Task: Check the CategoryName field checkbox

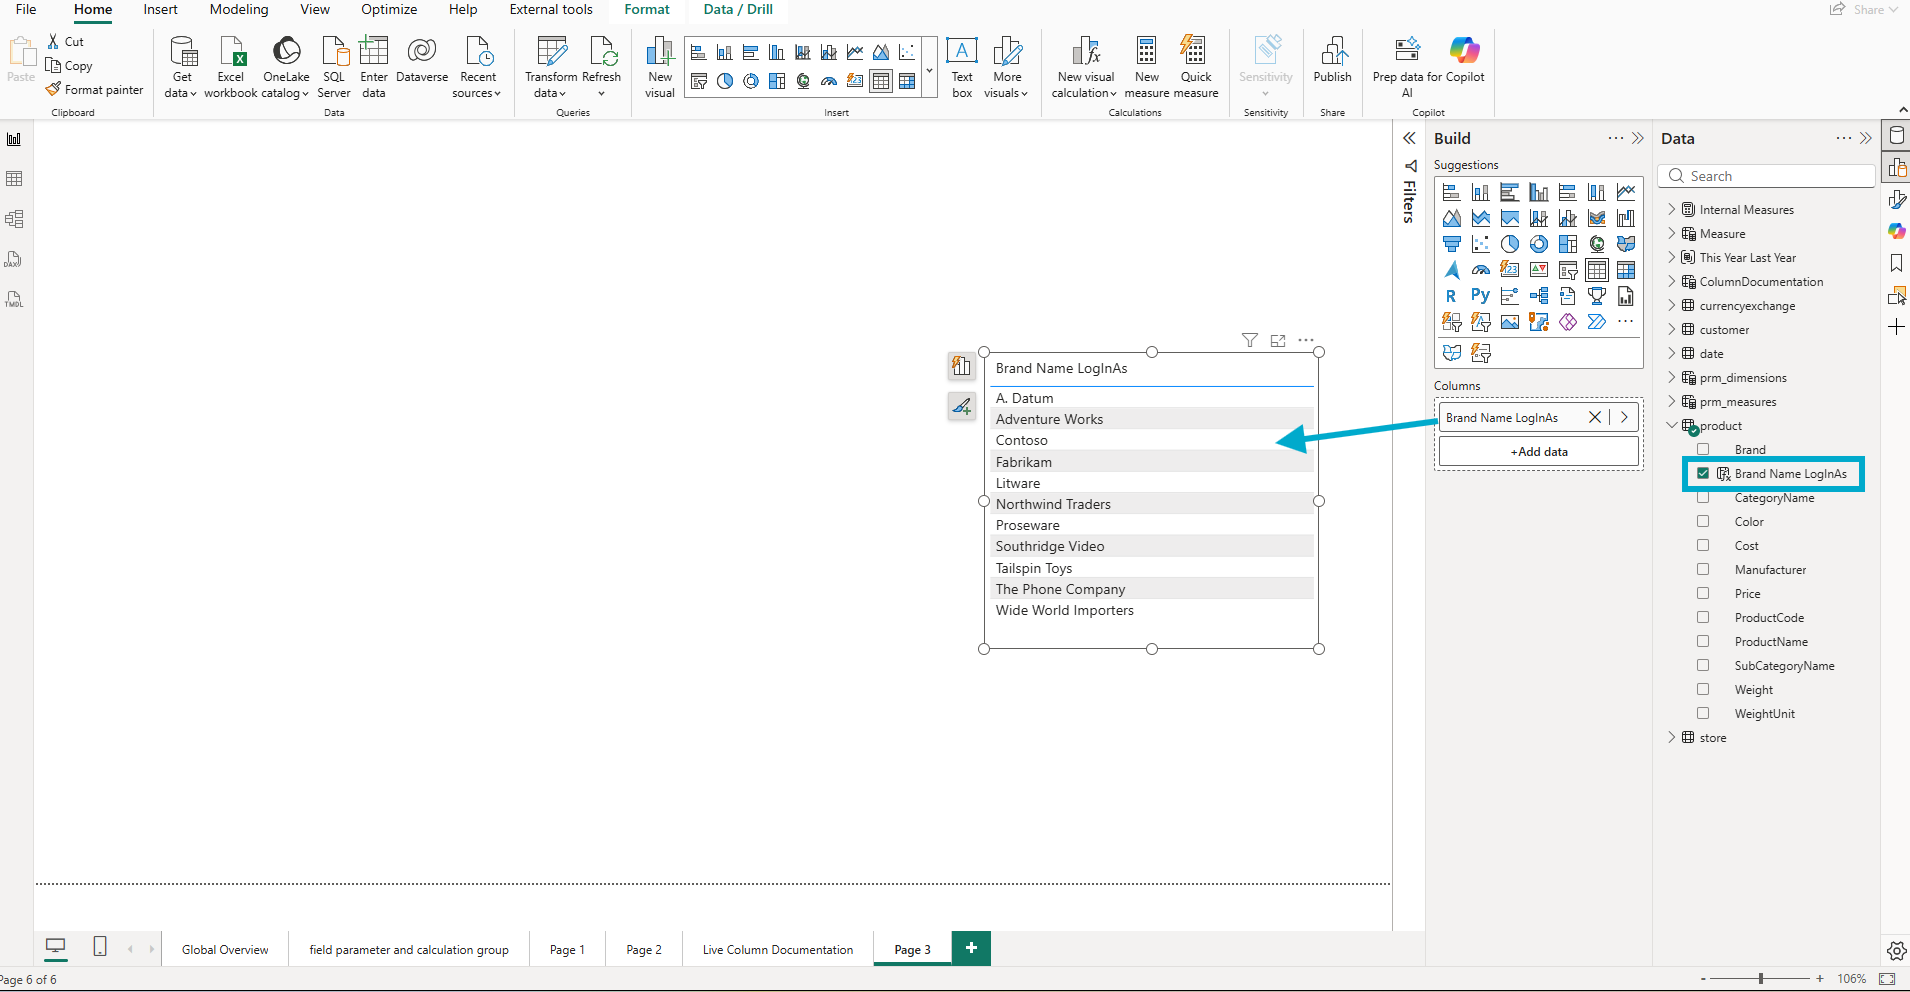Action: tap(1703, 497)
